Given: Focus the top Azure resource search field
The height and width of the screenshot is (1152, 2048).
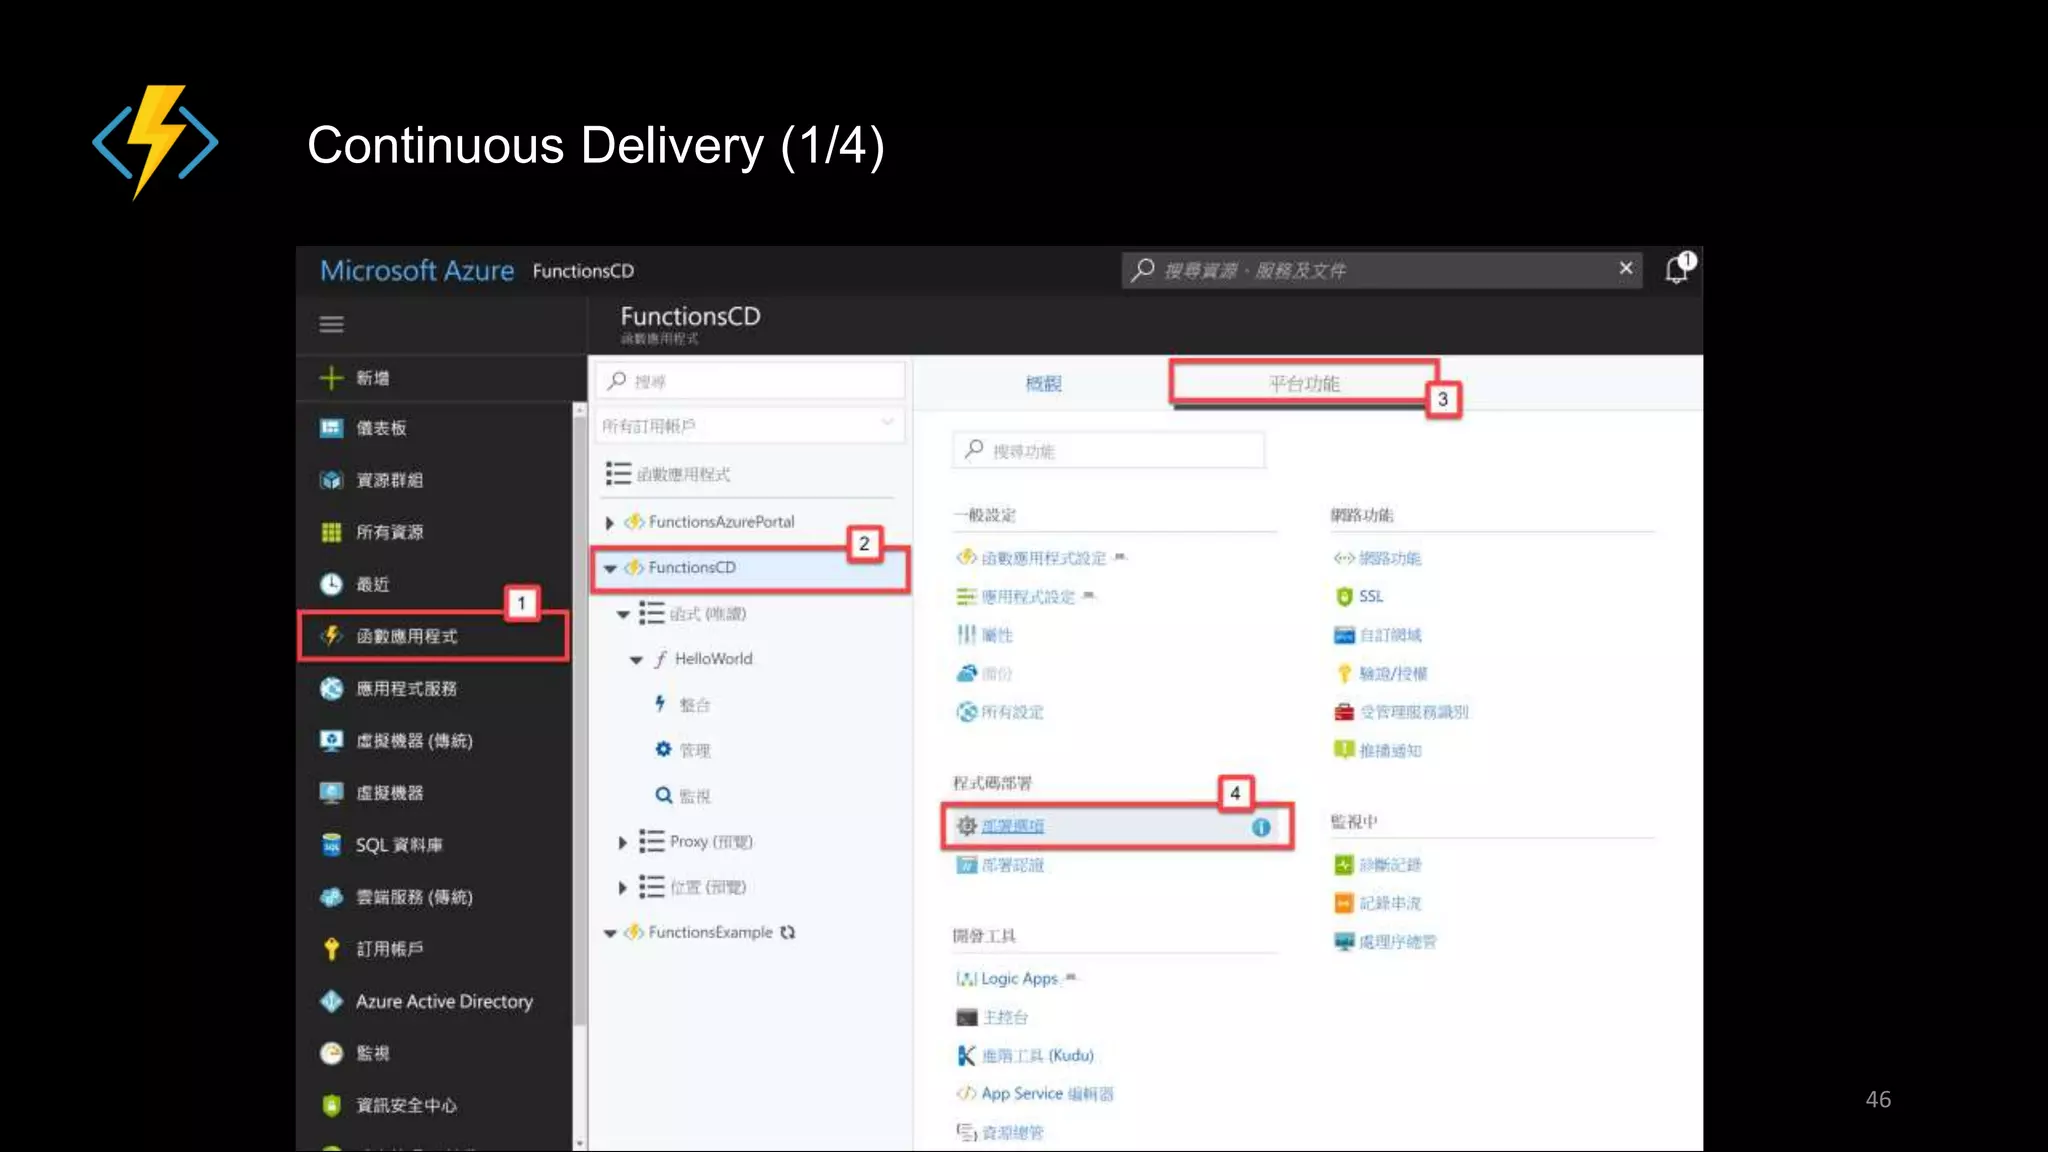Looking at the screenshot, I should point(1382,270).
